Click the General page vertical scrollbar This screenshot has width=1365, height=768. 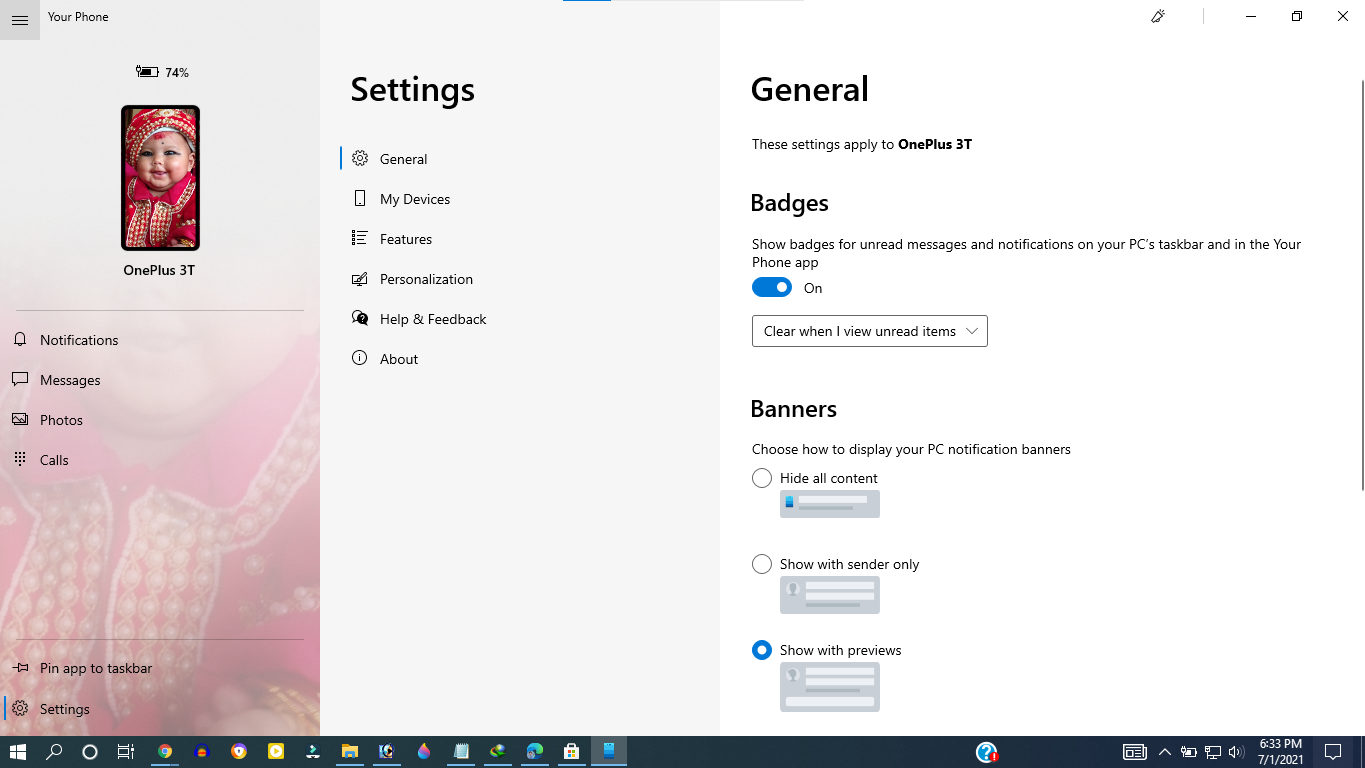tap(1361, 285)
